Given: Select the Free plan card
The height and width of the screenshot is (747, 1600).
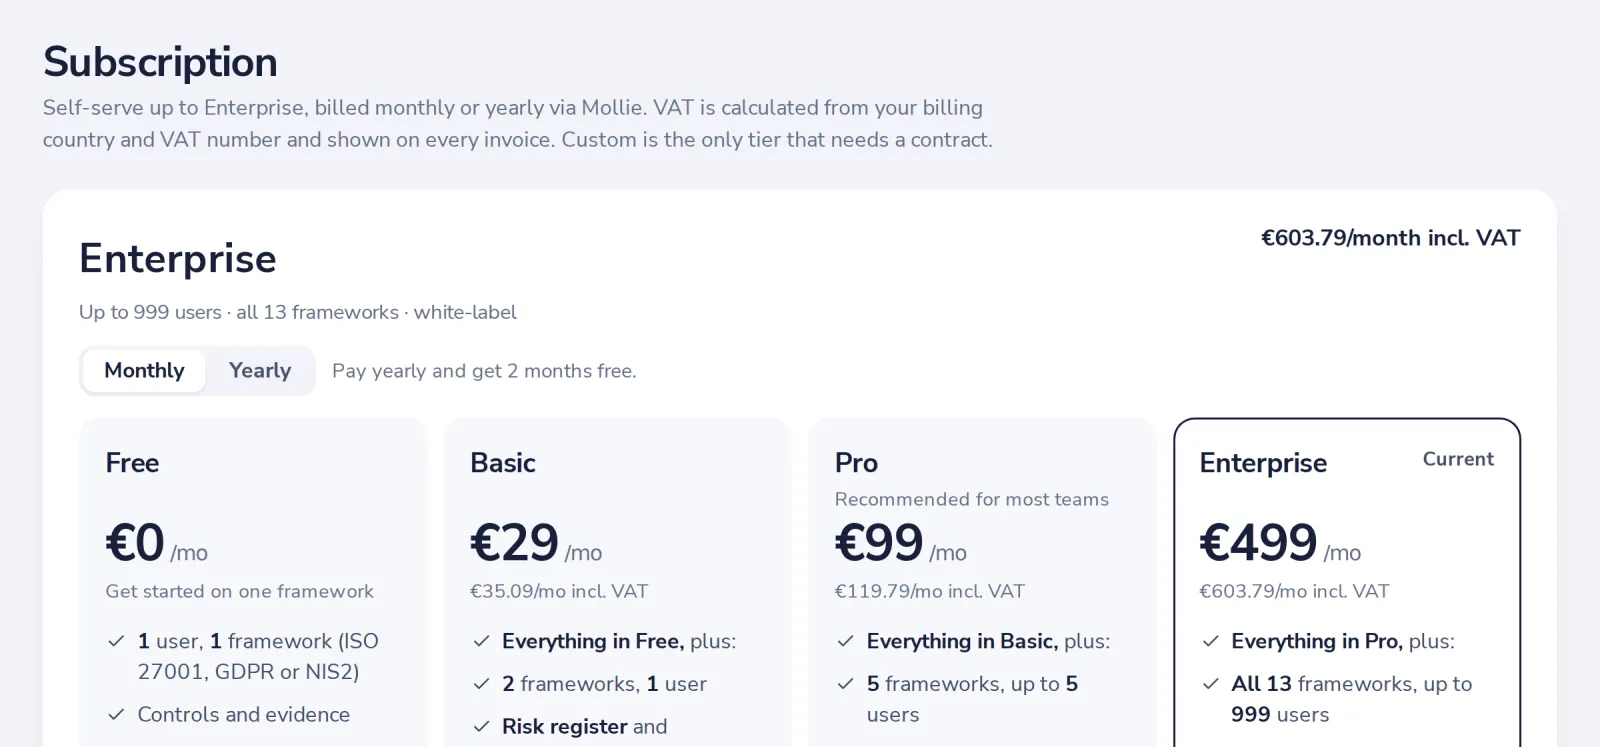Looking at the screenshot, I should point(253,582).
